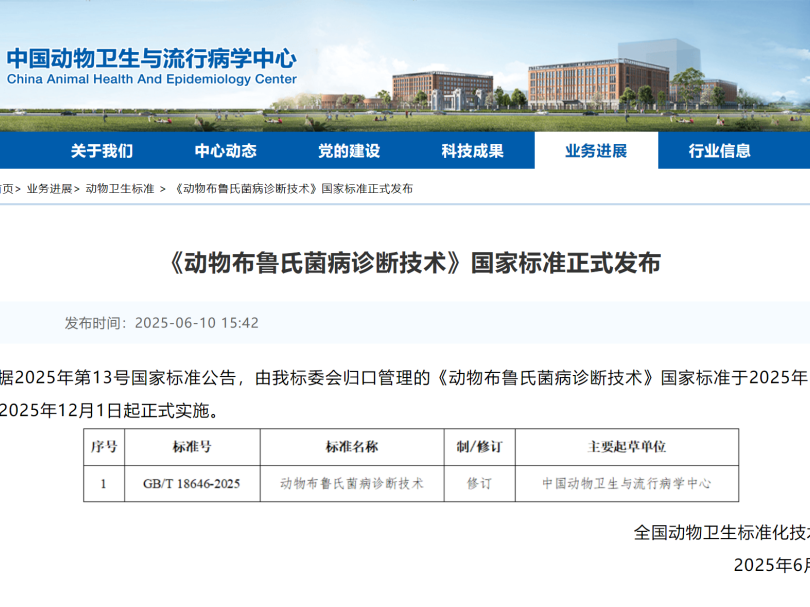Click the English name China Animal Health And Epidemiology Center
The image size is (810, 607).
pos(151,79)
